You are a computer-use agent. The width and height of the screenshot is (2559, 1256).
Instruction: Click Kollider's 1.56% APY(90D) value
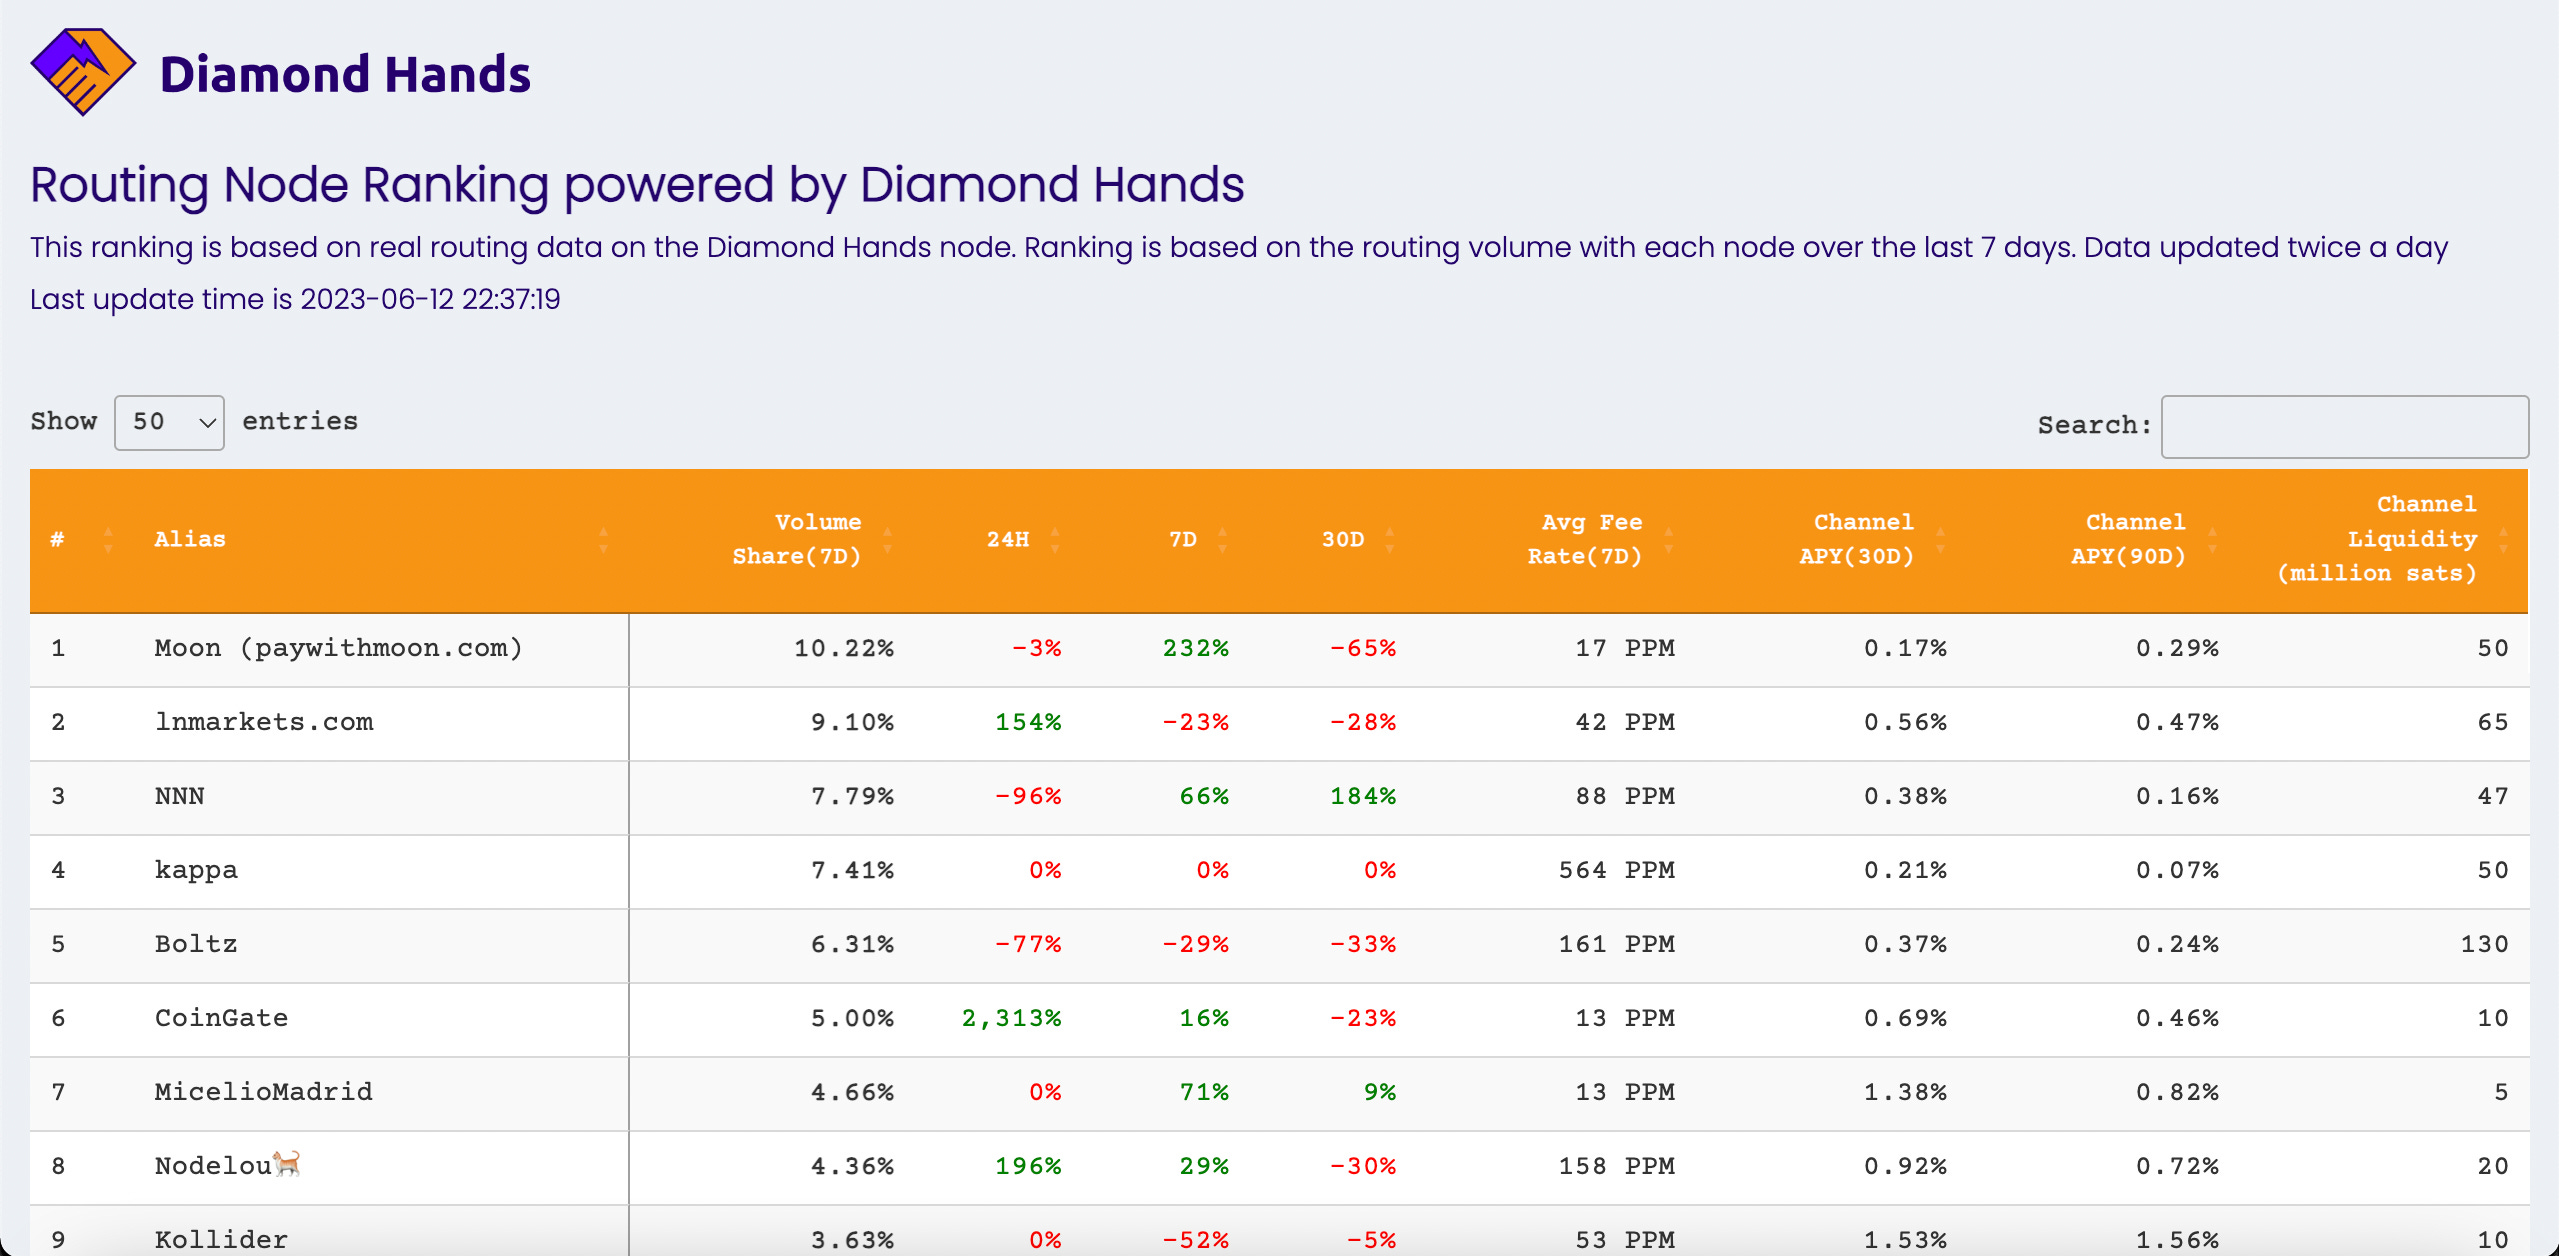(2177, 1241)
